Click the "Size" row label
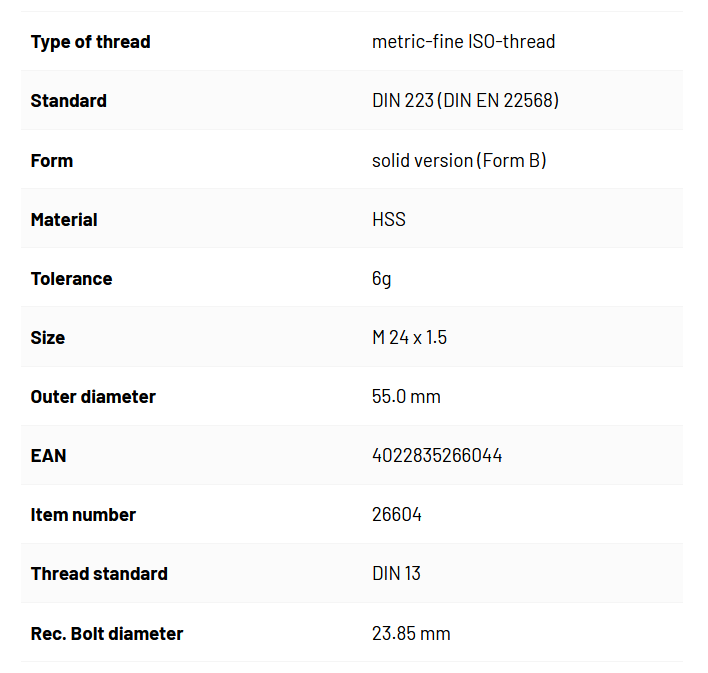 48,338
